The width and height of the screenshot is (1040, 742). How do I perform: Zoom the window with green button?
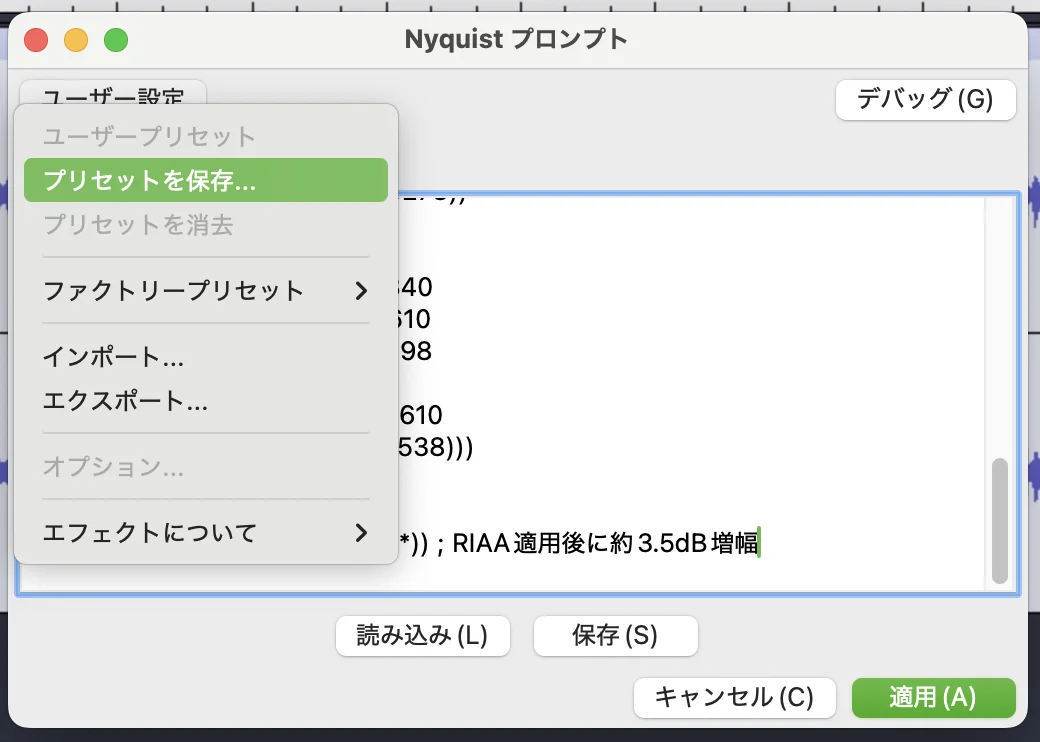pyautogui.click(x=116, y=40)
